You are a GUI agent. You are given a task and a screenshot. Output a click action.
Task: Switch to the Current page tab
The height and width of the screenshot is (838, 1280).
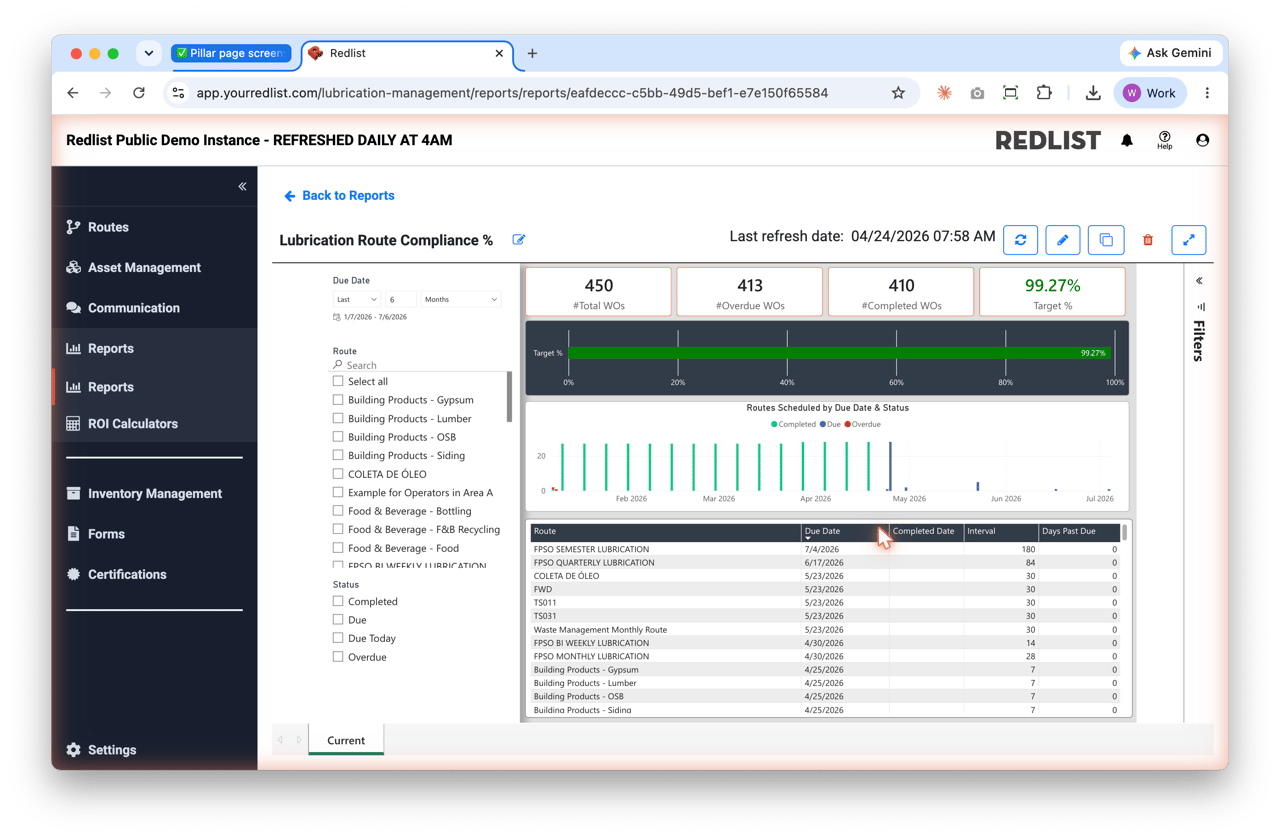[346, 740]
